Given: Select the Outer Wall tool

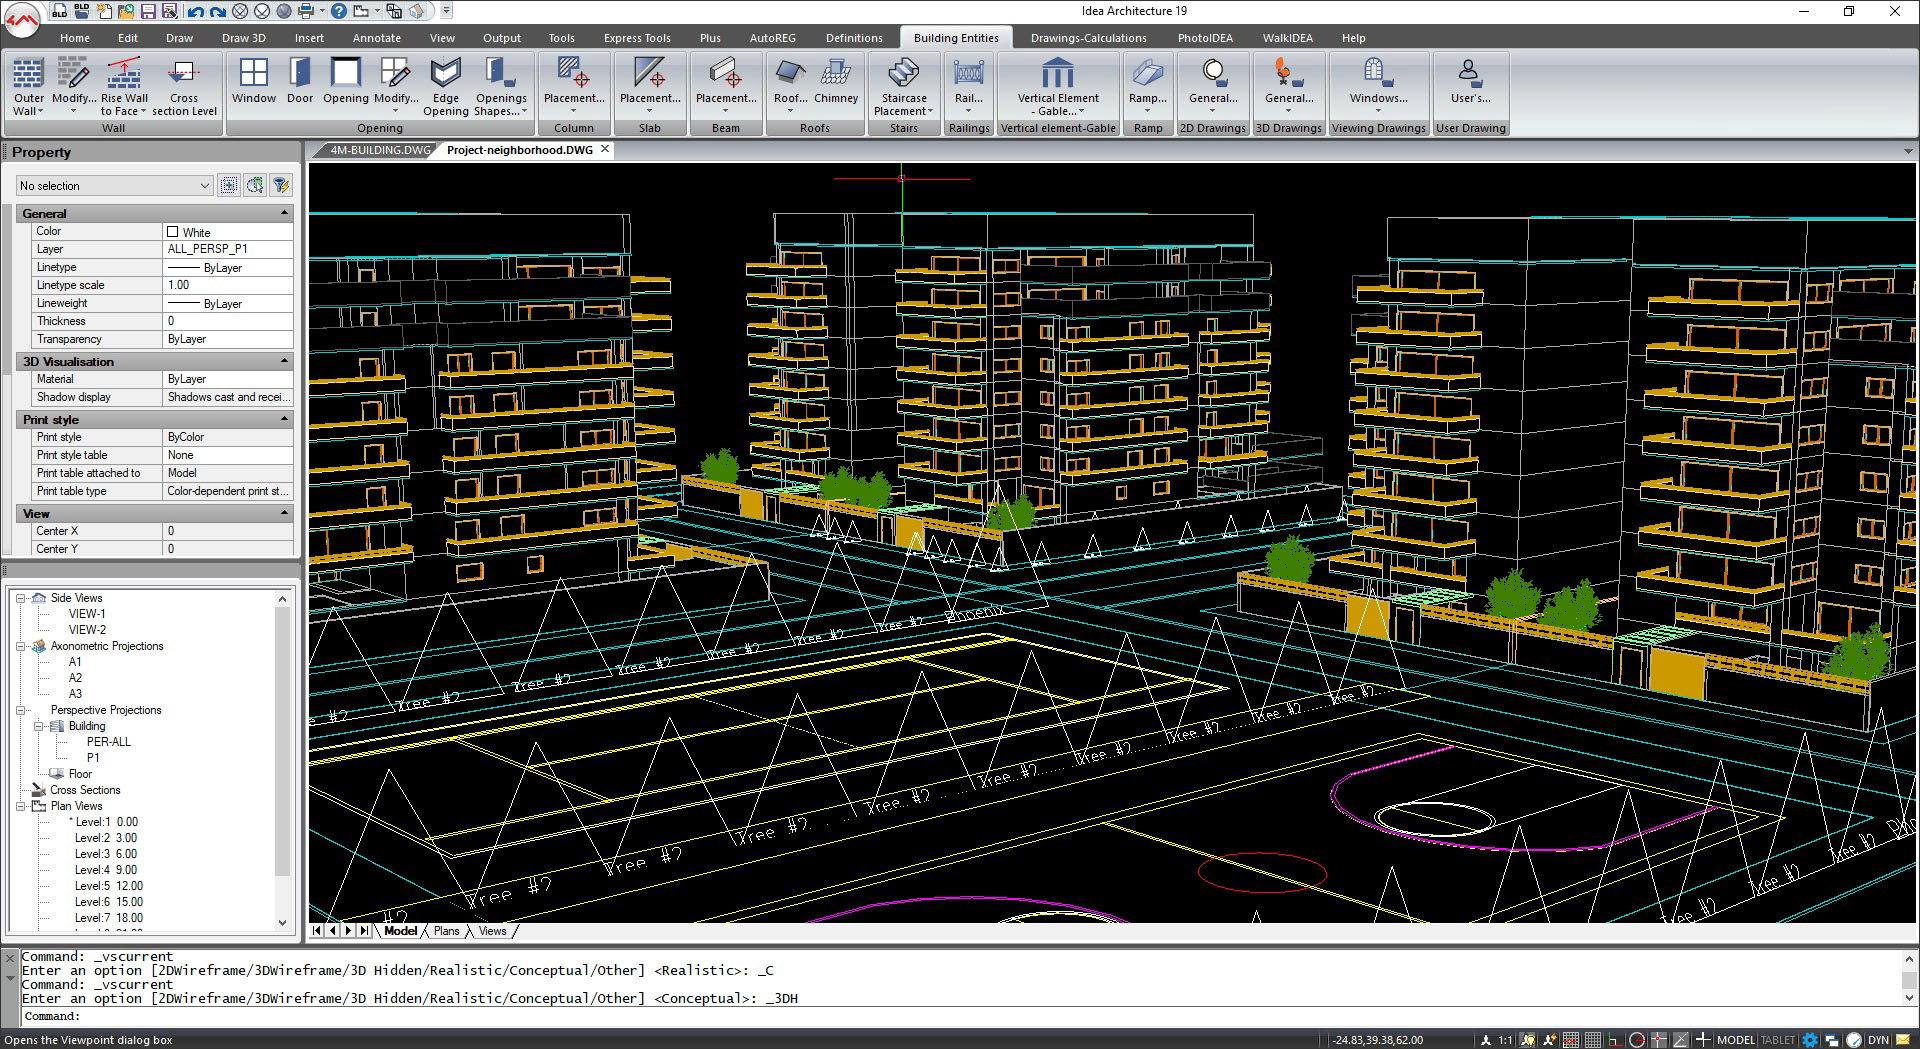Looking at the screenshot, I should (x=28, y=85).
